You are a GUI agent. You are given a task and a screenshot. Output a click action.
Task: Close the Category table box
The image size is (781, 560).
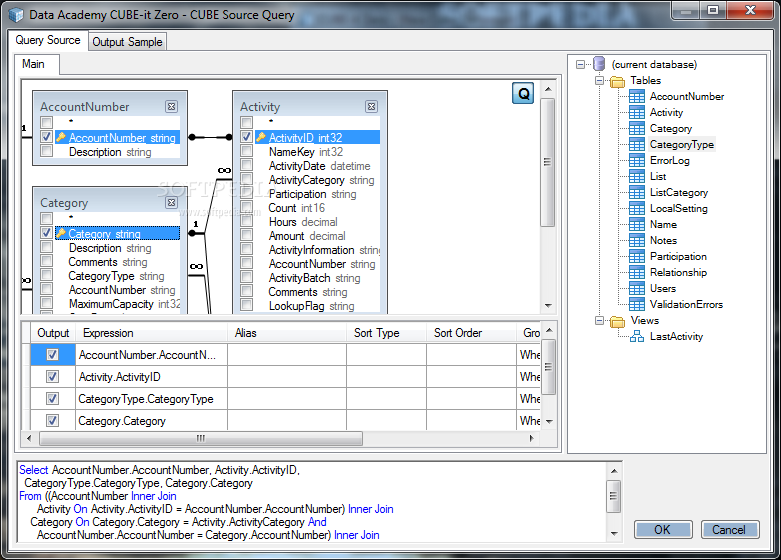click(x=171, y=203)
